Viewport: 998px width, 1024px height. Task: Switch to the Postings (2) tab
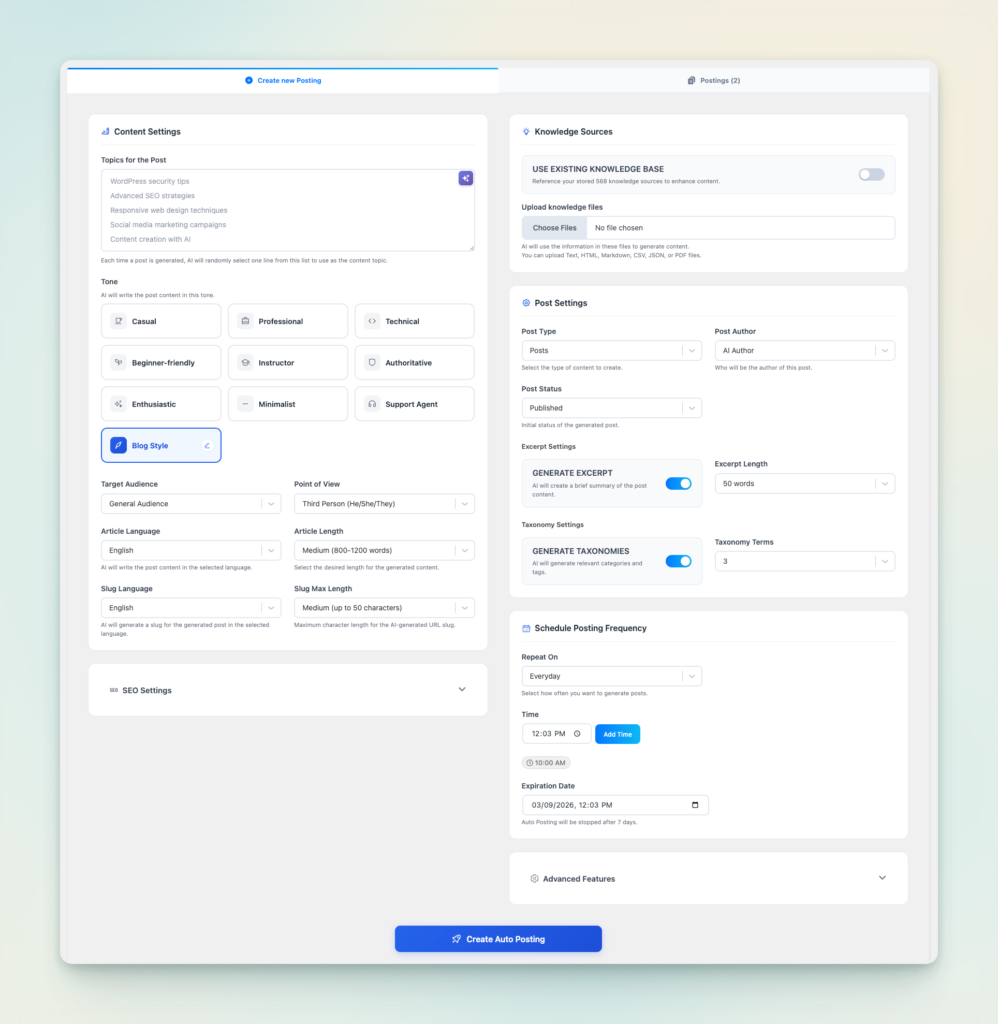pos(714,80)
